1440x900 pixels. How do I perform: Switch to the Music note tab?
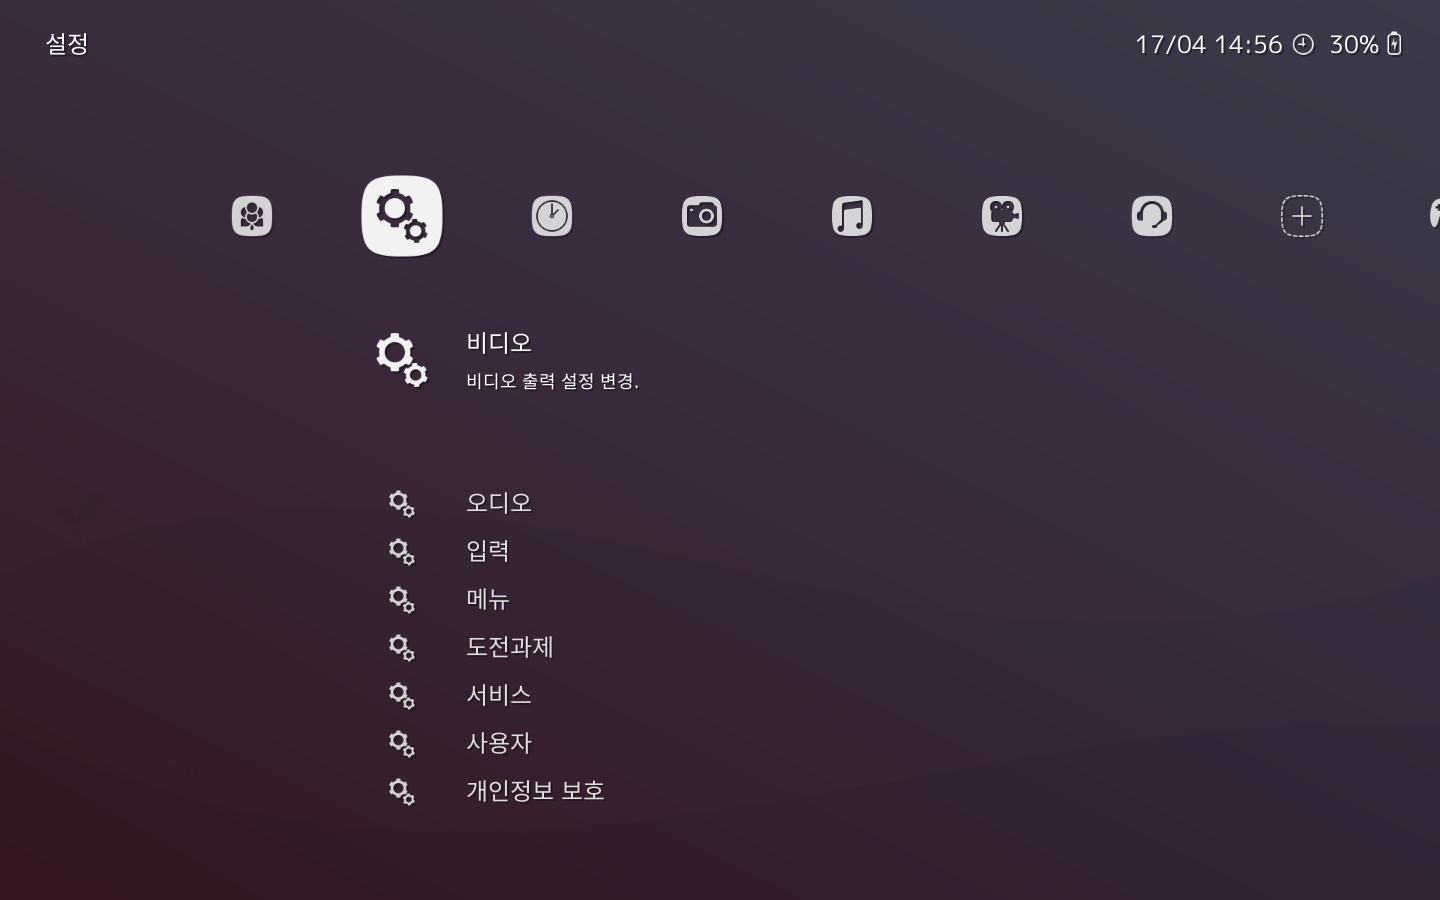pos(852,216)
